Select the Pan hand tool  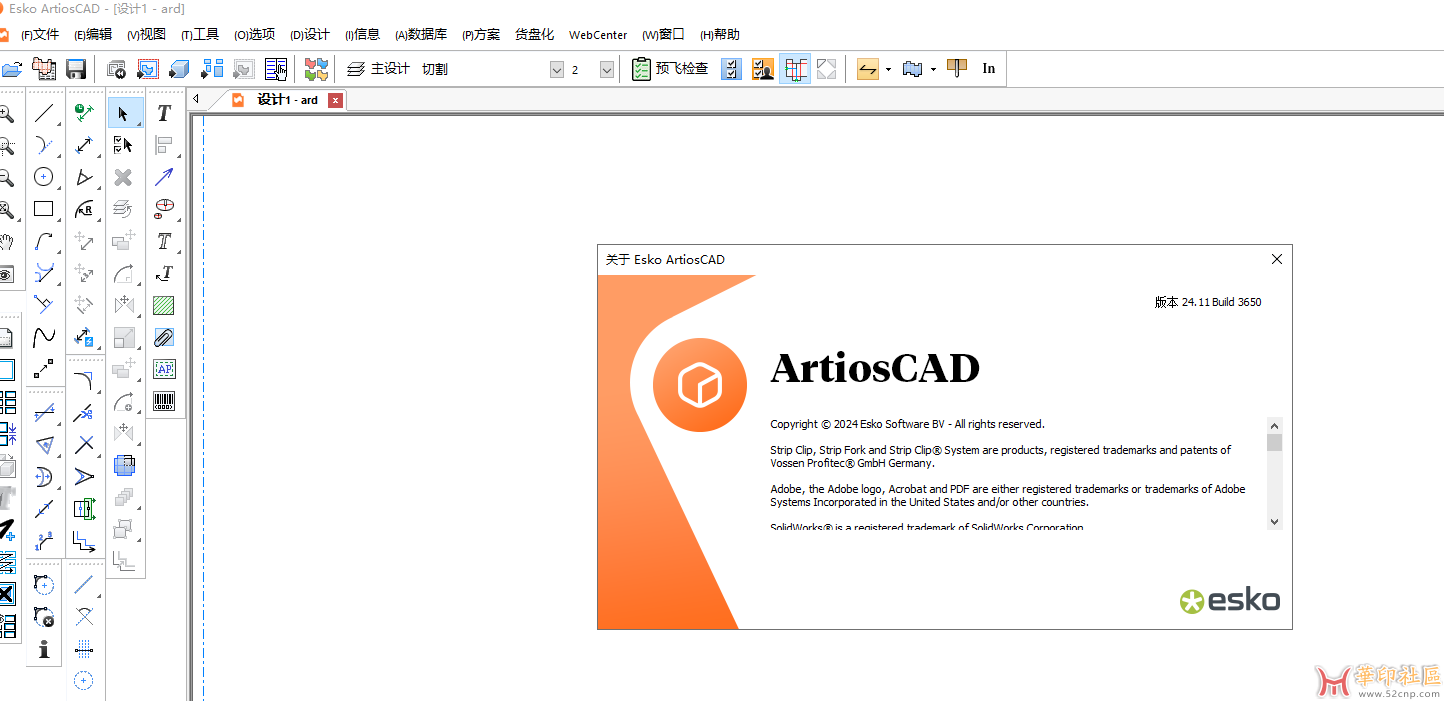tap(6, 241)
